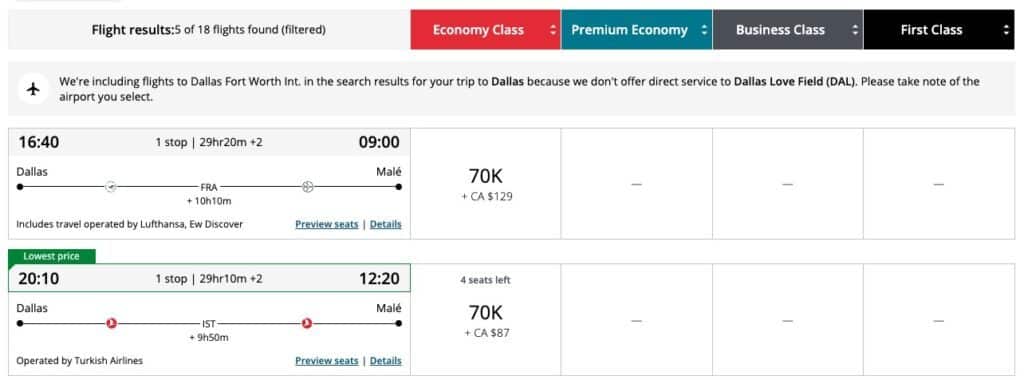Choose the 70K + CA $129 economy fare

click(x=486, y=184)
